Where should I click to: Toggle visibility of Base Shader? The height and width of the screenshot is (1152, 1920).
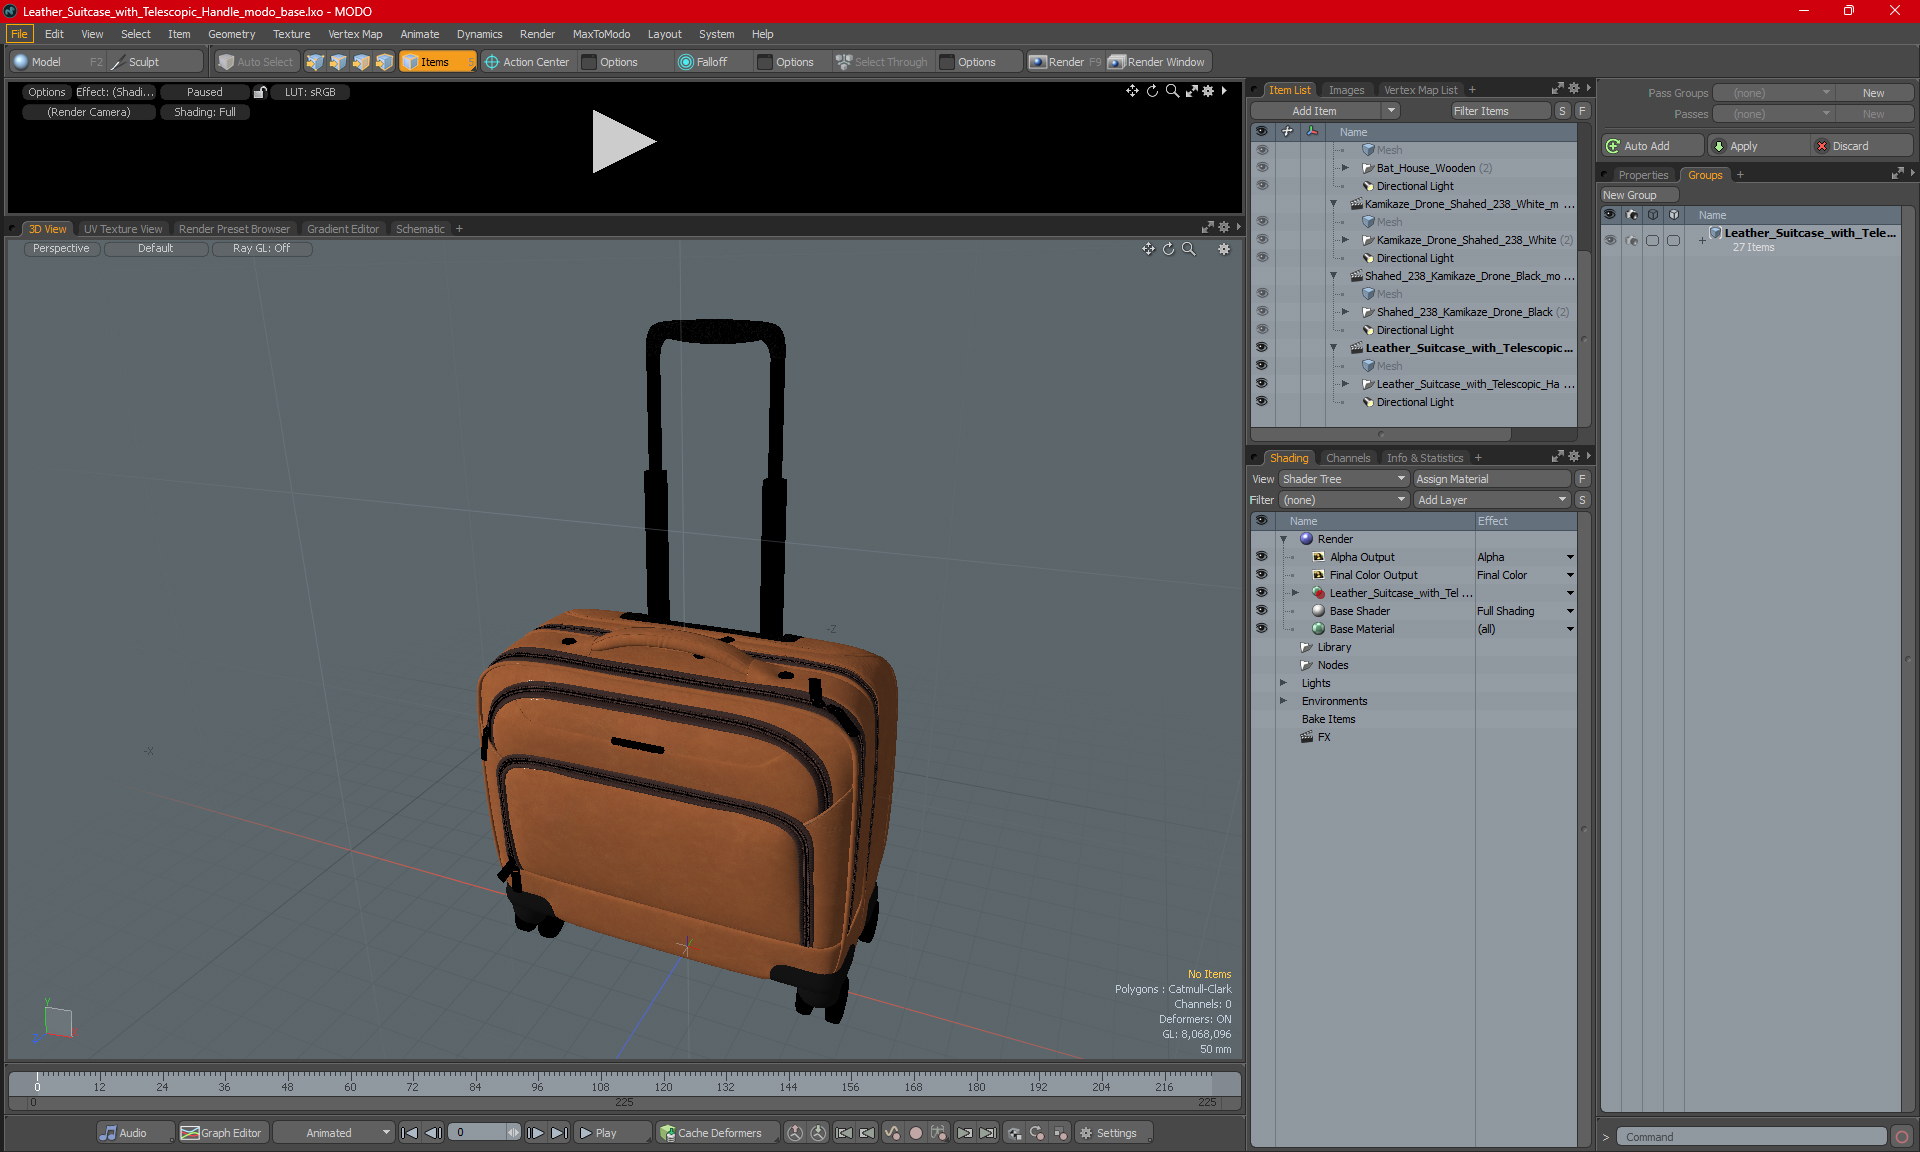click(1261, 611)
